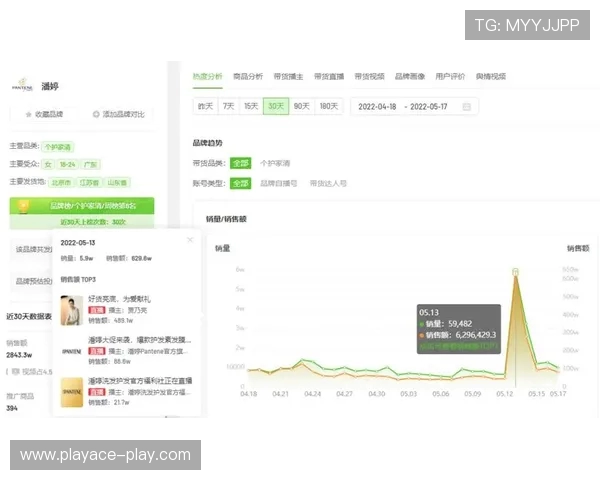The height and width of the screenshot is (480, 600).
Task: Click the start date 2022-04-18
Action: pos(377,107)
